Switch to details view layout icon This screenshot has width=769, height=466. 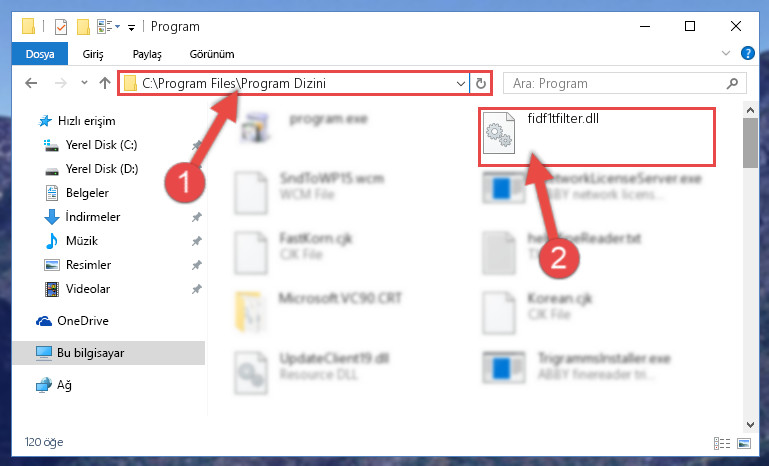tap(721, 443)
